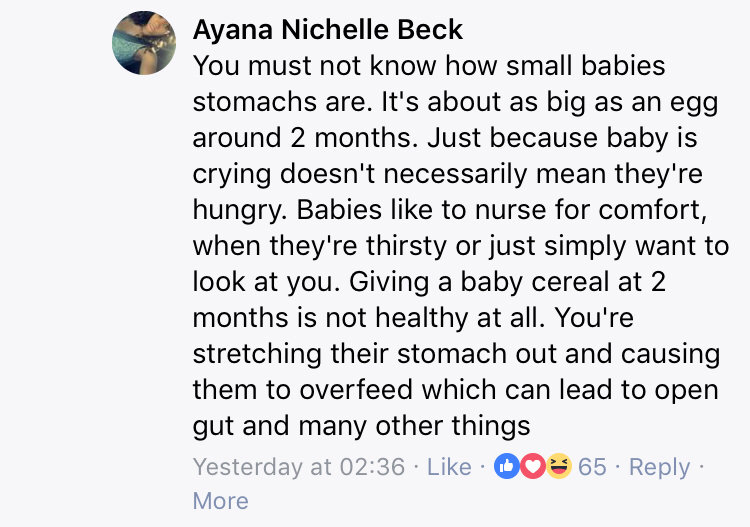Image resolution: width=750 pixels, height=527 pixels.
Task: Click the line starting 'stomachs are. It's about'
Action: (x=455, y=103)
